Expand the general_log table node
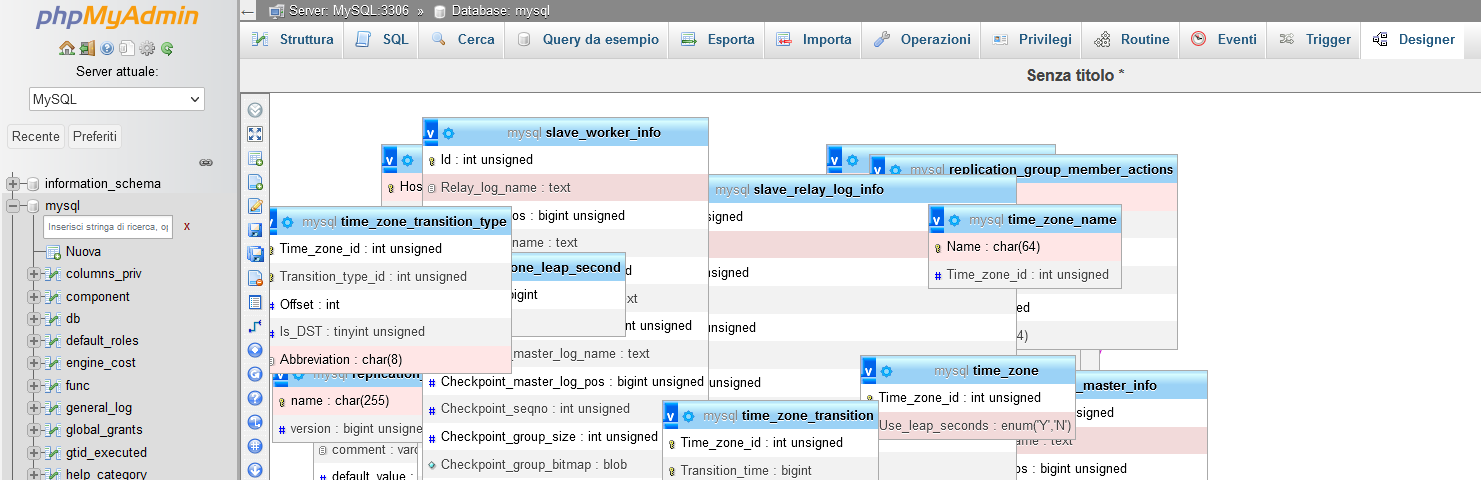The height and width of the screenshot is (480, 1481). click(33, 408)
